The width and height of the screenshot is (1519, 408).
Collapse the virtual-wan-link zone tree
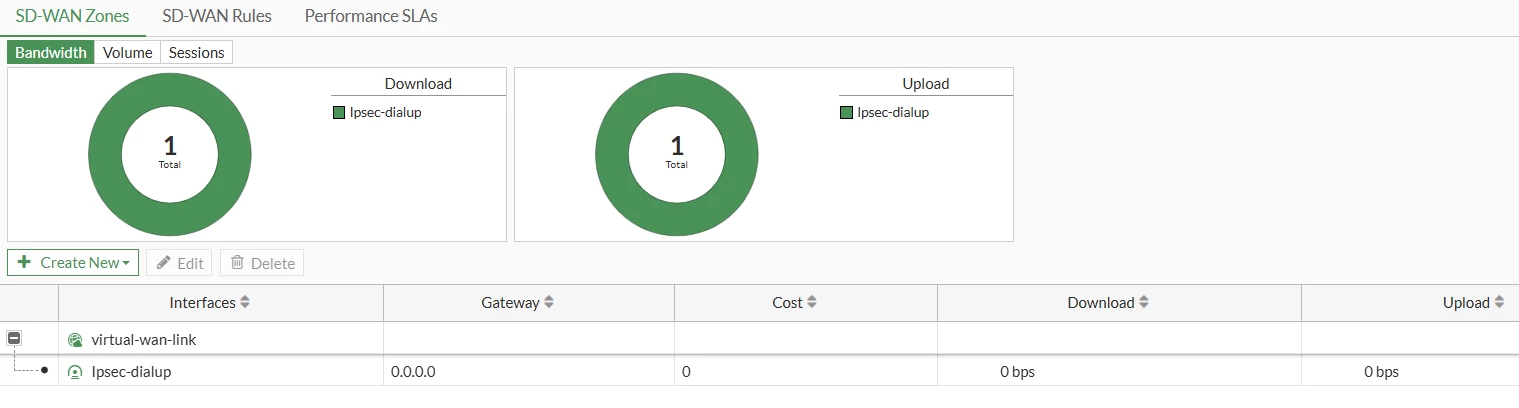[x=14, y=339]
